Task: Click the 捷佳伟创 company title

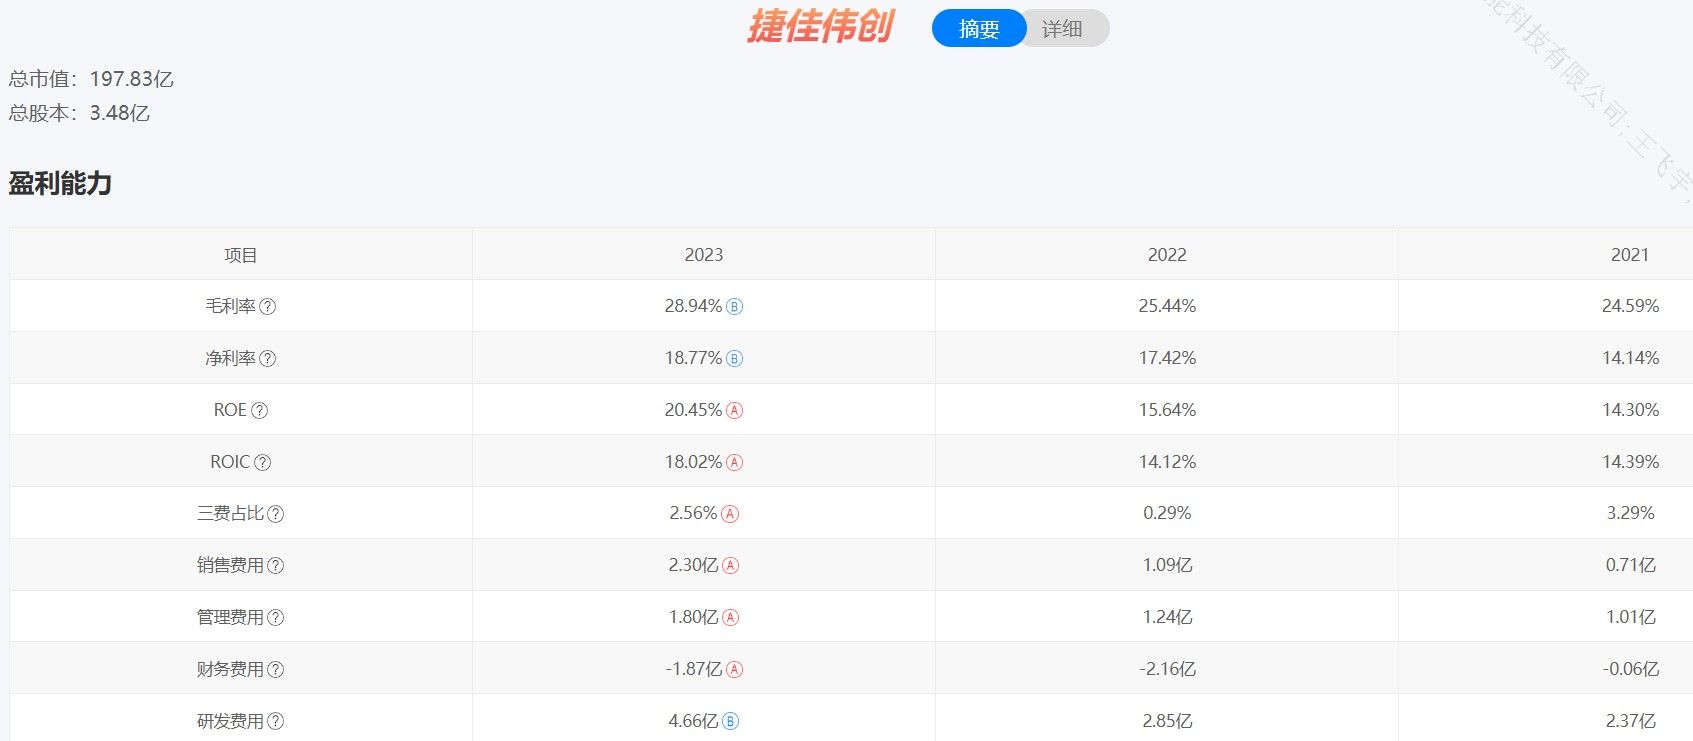Action: [x=820, y=27]
